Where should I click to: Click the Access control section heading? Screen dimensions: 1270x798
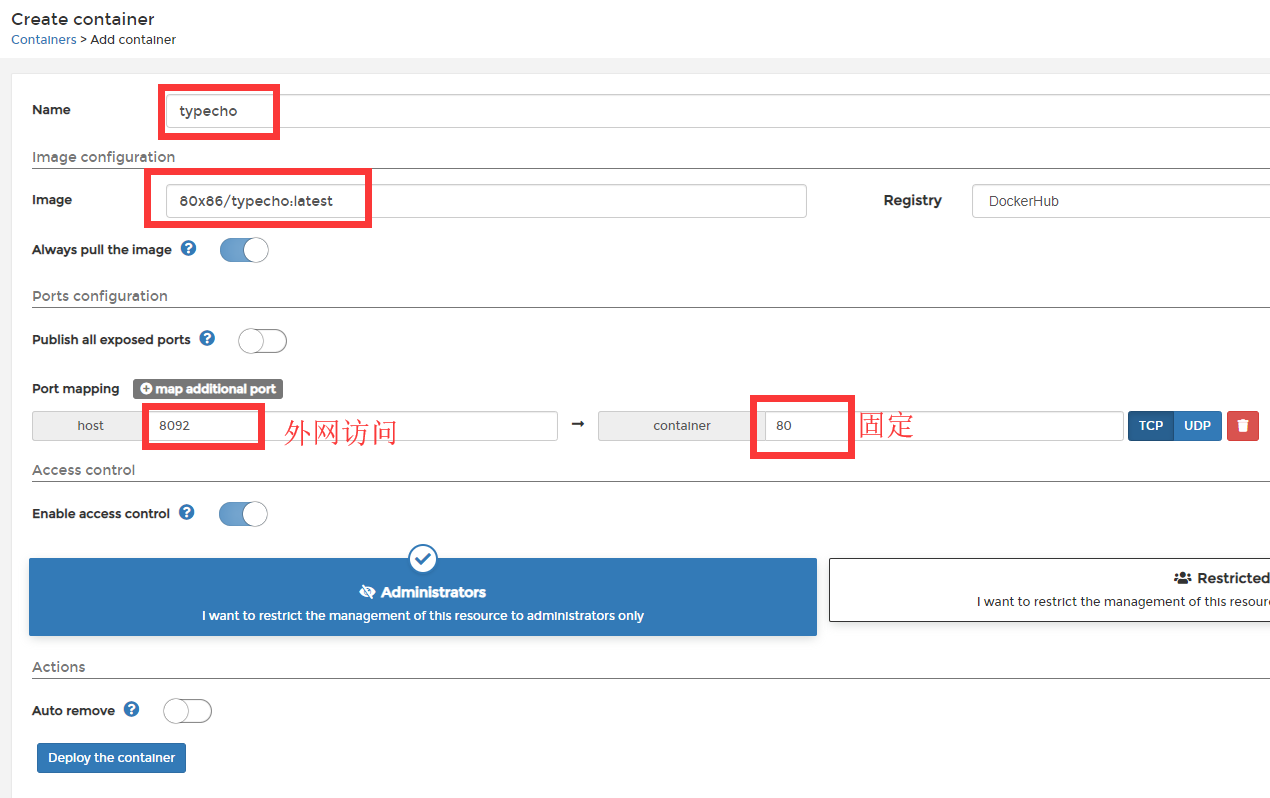pos(83,470)
